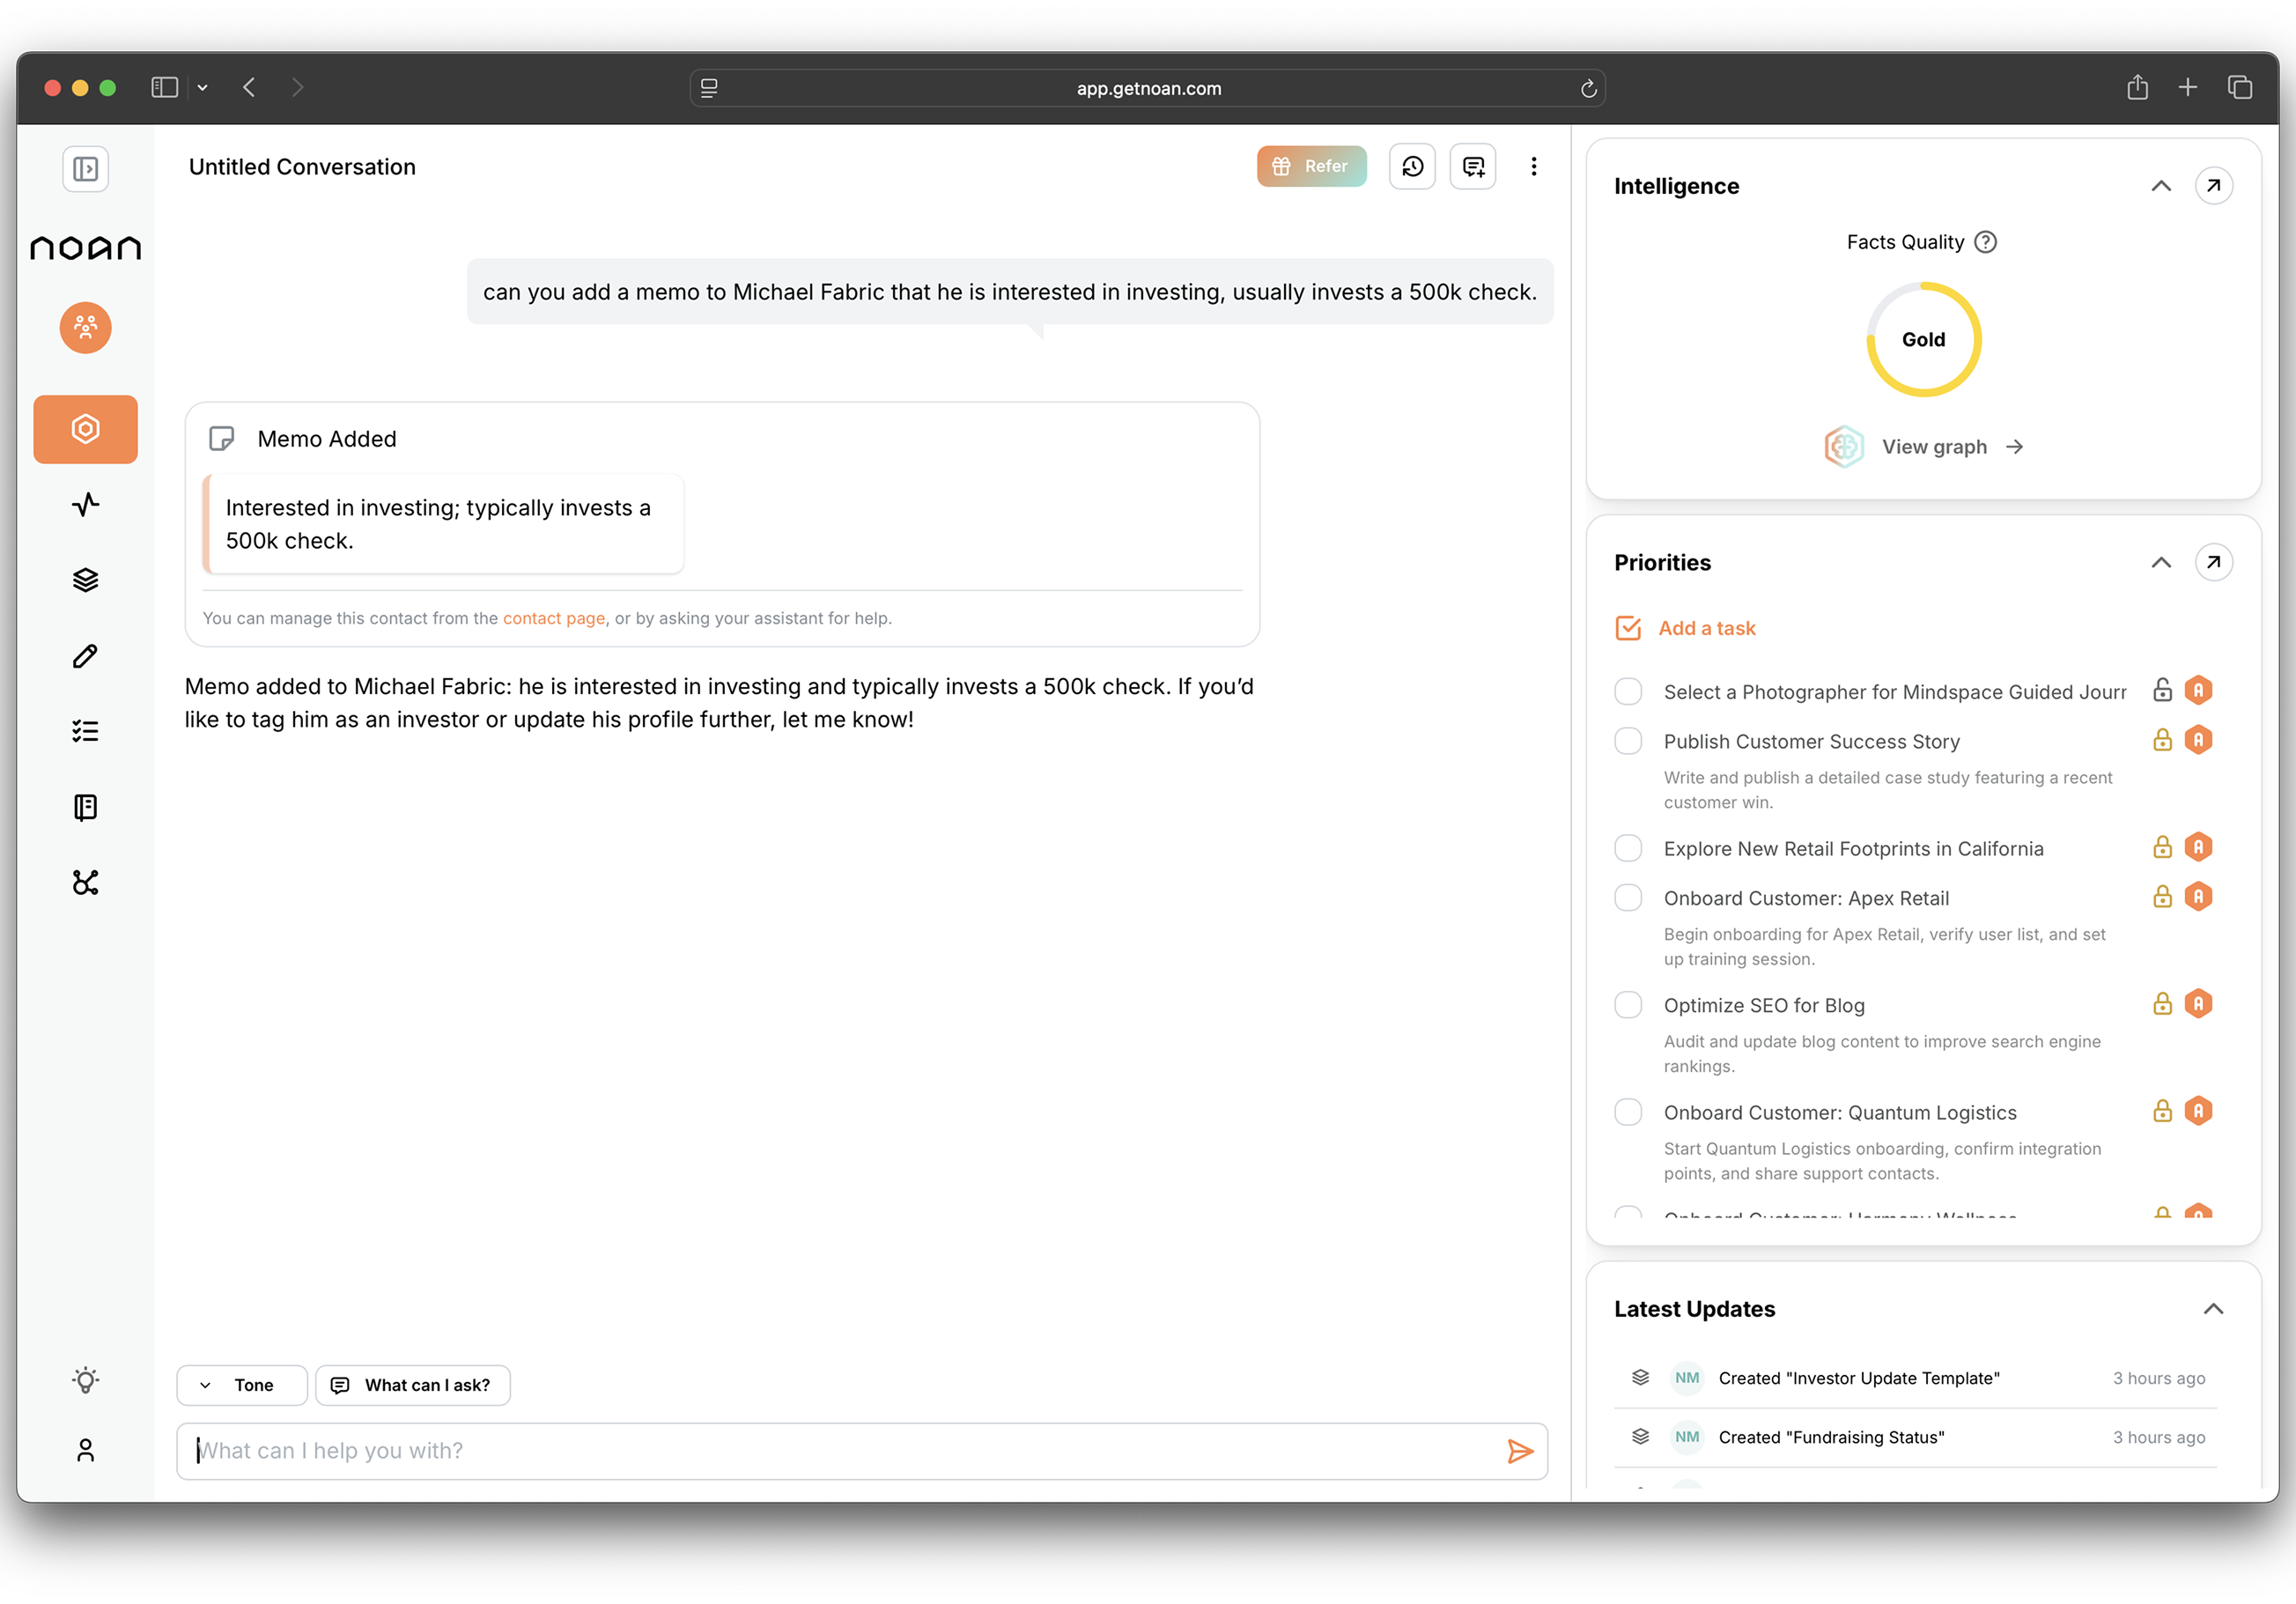Click the lightbulb ideas icon
Image resolution: width=2296 pixels, height=1604 pixels.
pos(86,1380)
